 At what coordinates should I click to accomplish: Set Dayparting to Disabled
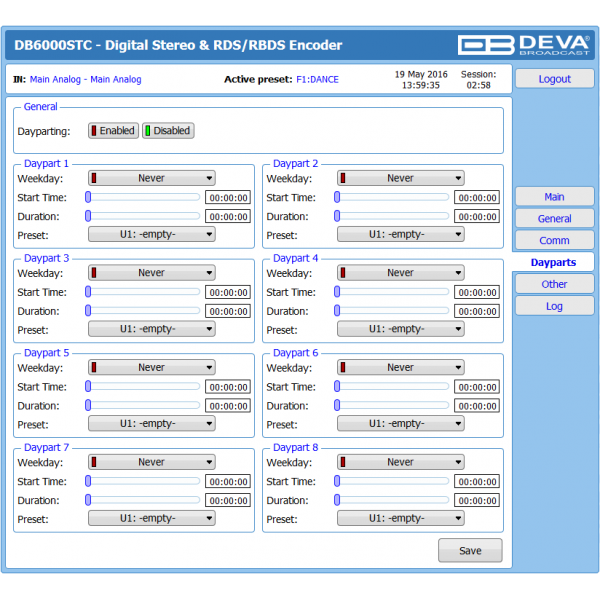[x=168, y=131]
